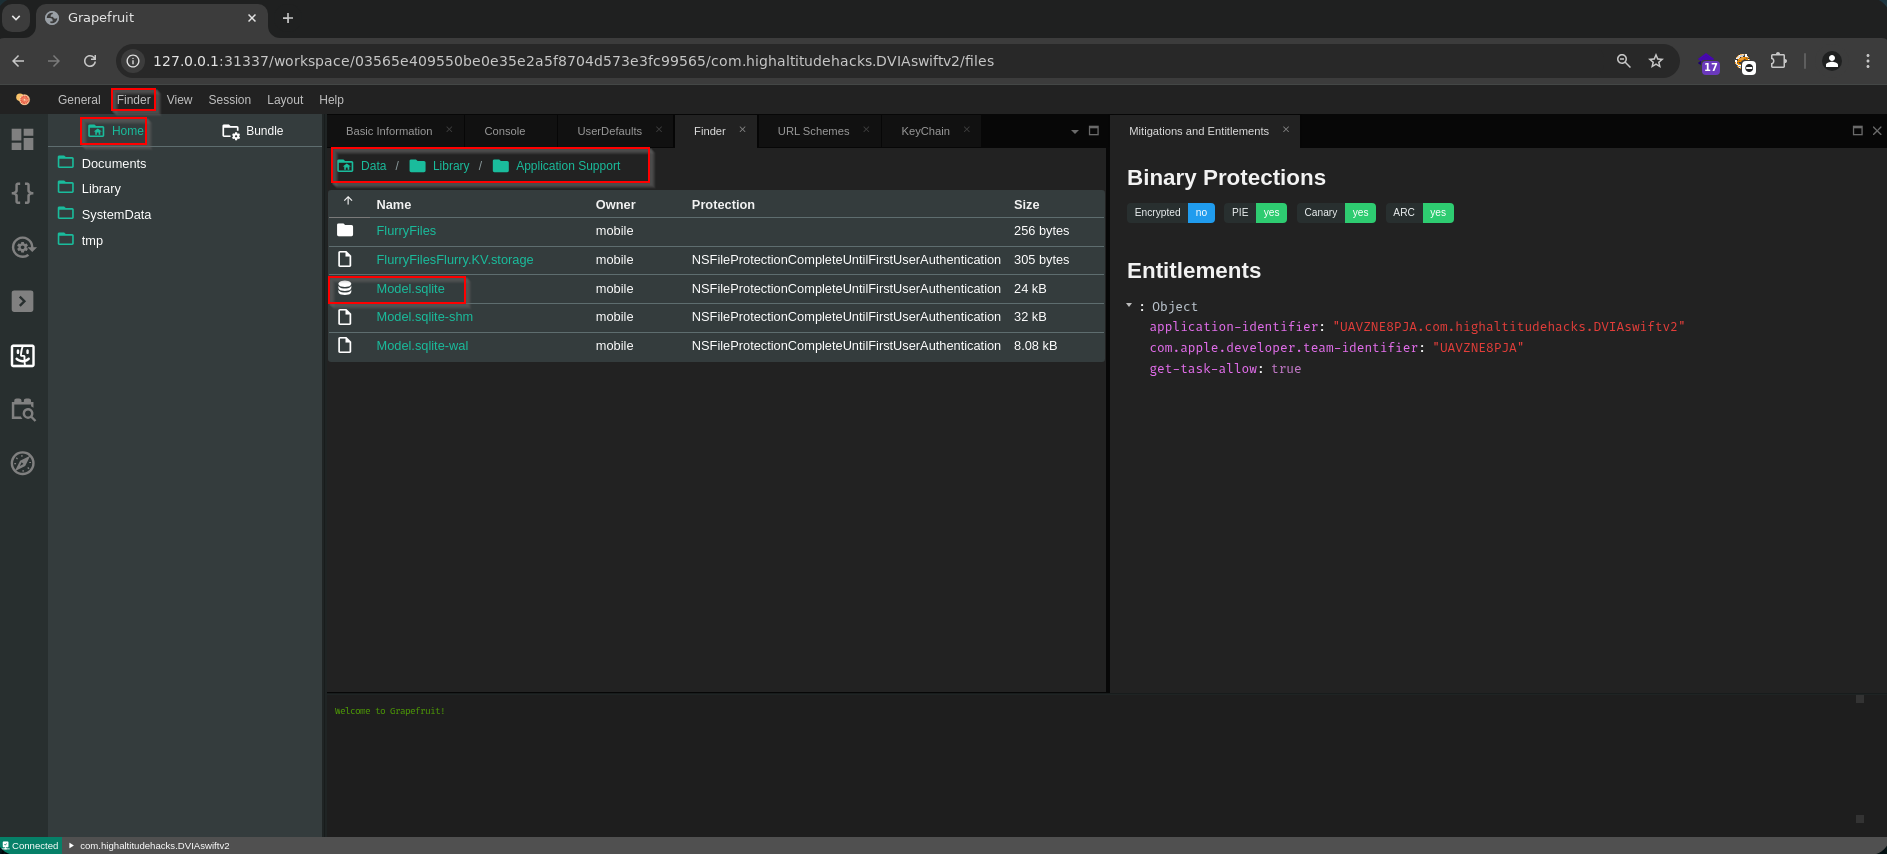This screenshot has width=1887, height=854.
Task: Click the zoom magnifier icon in address bar
Action: (x=1624, y=61)
